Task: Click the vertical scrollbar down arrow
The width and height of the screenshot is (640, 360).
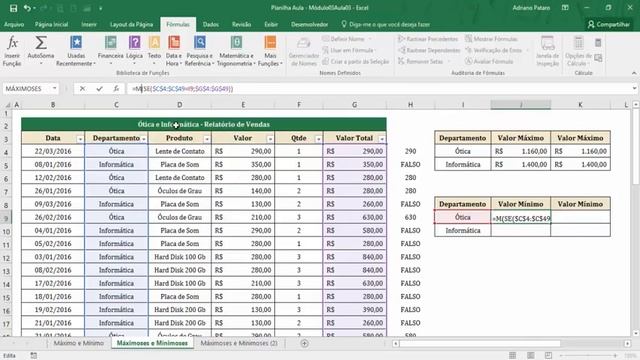Action: pos(636,333)
